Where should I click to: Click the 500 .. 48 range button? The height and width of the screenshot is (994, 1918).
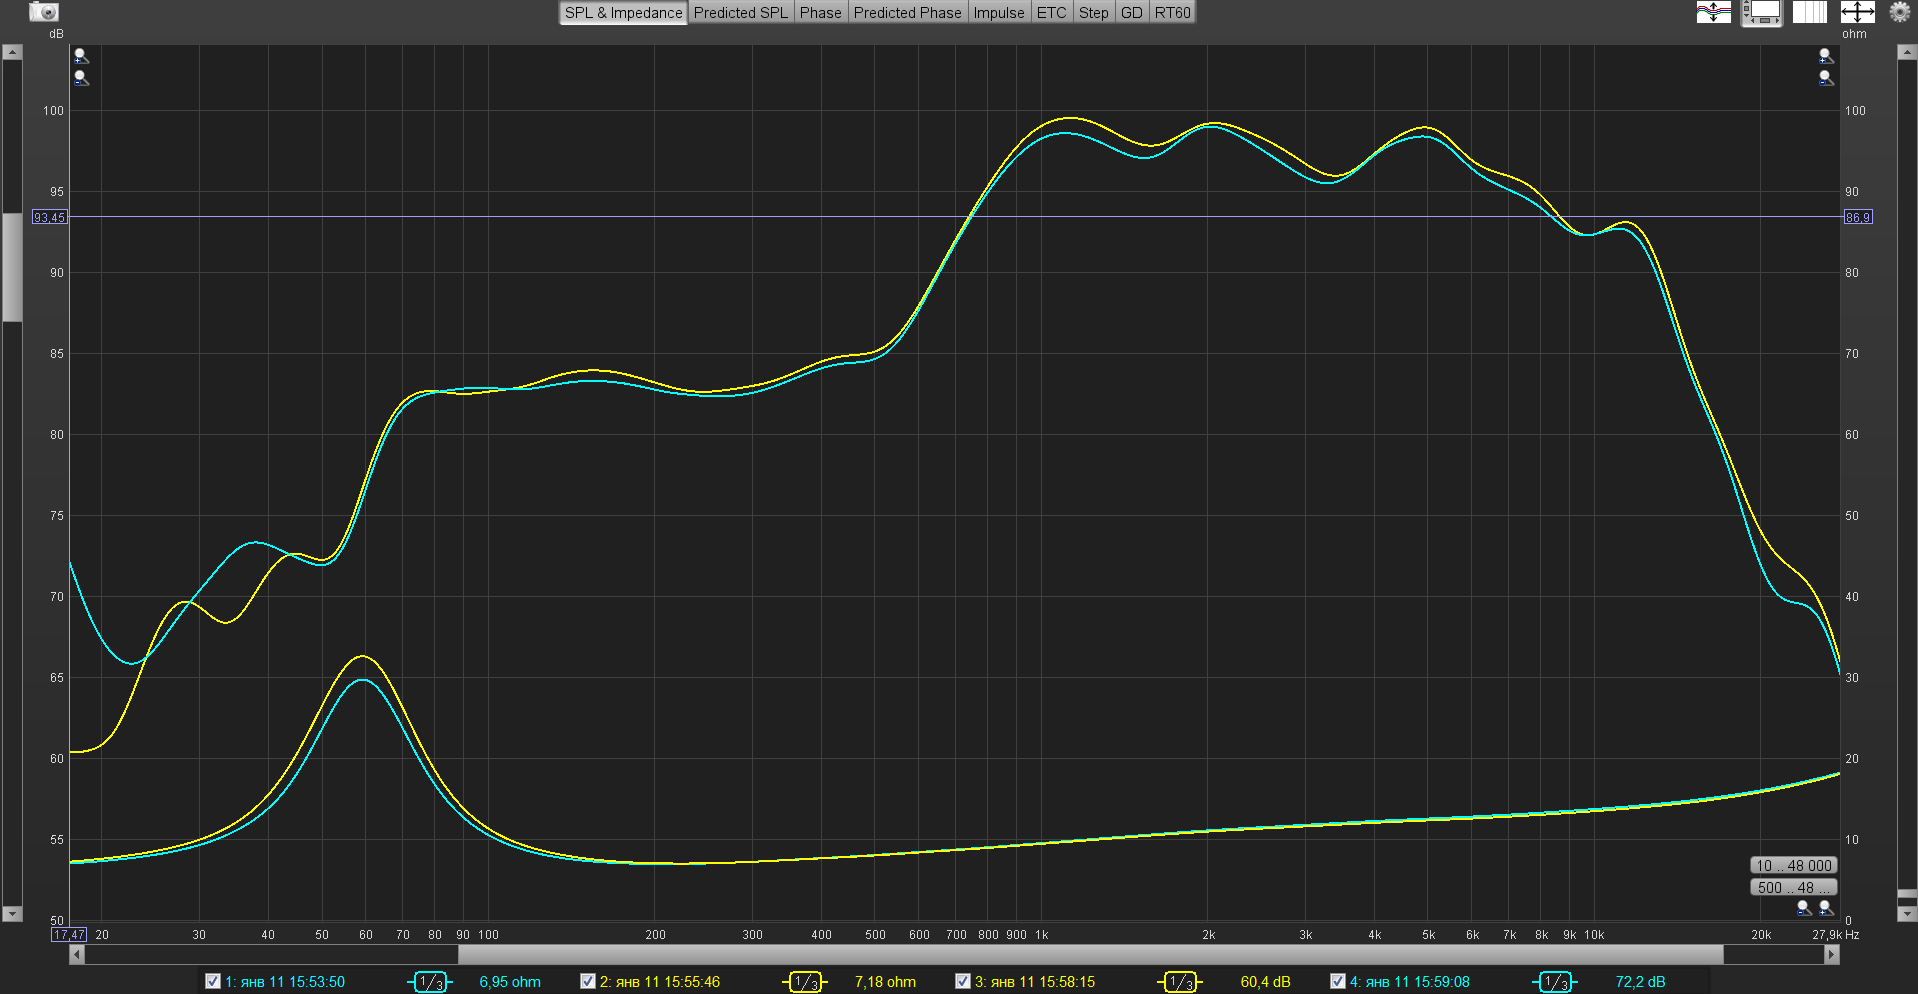tap(1794, 888)
